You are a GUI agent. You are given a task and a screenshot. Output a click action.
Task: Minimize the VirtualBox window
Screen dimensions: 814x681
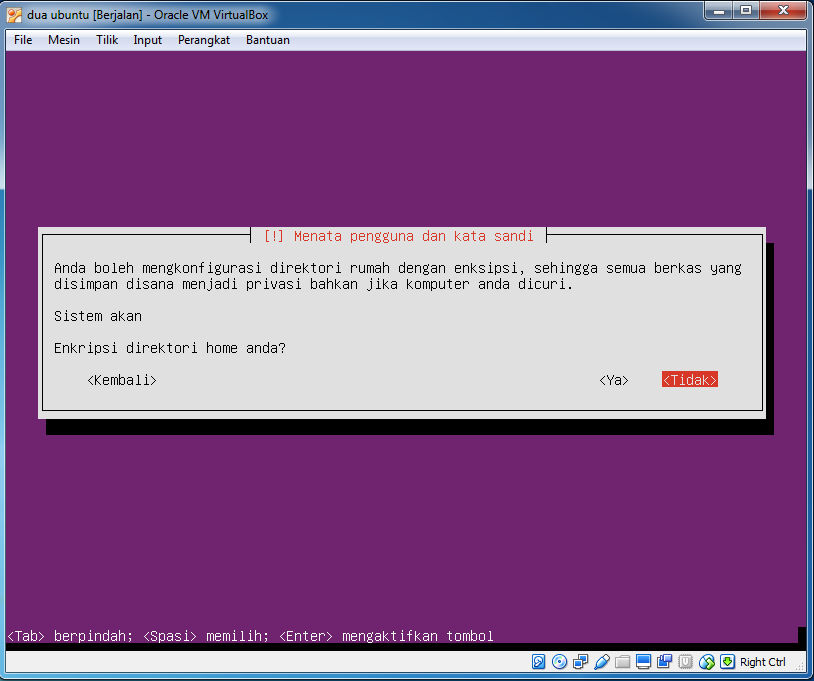(718, 11)
